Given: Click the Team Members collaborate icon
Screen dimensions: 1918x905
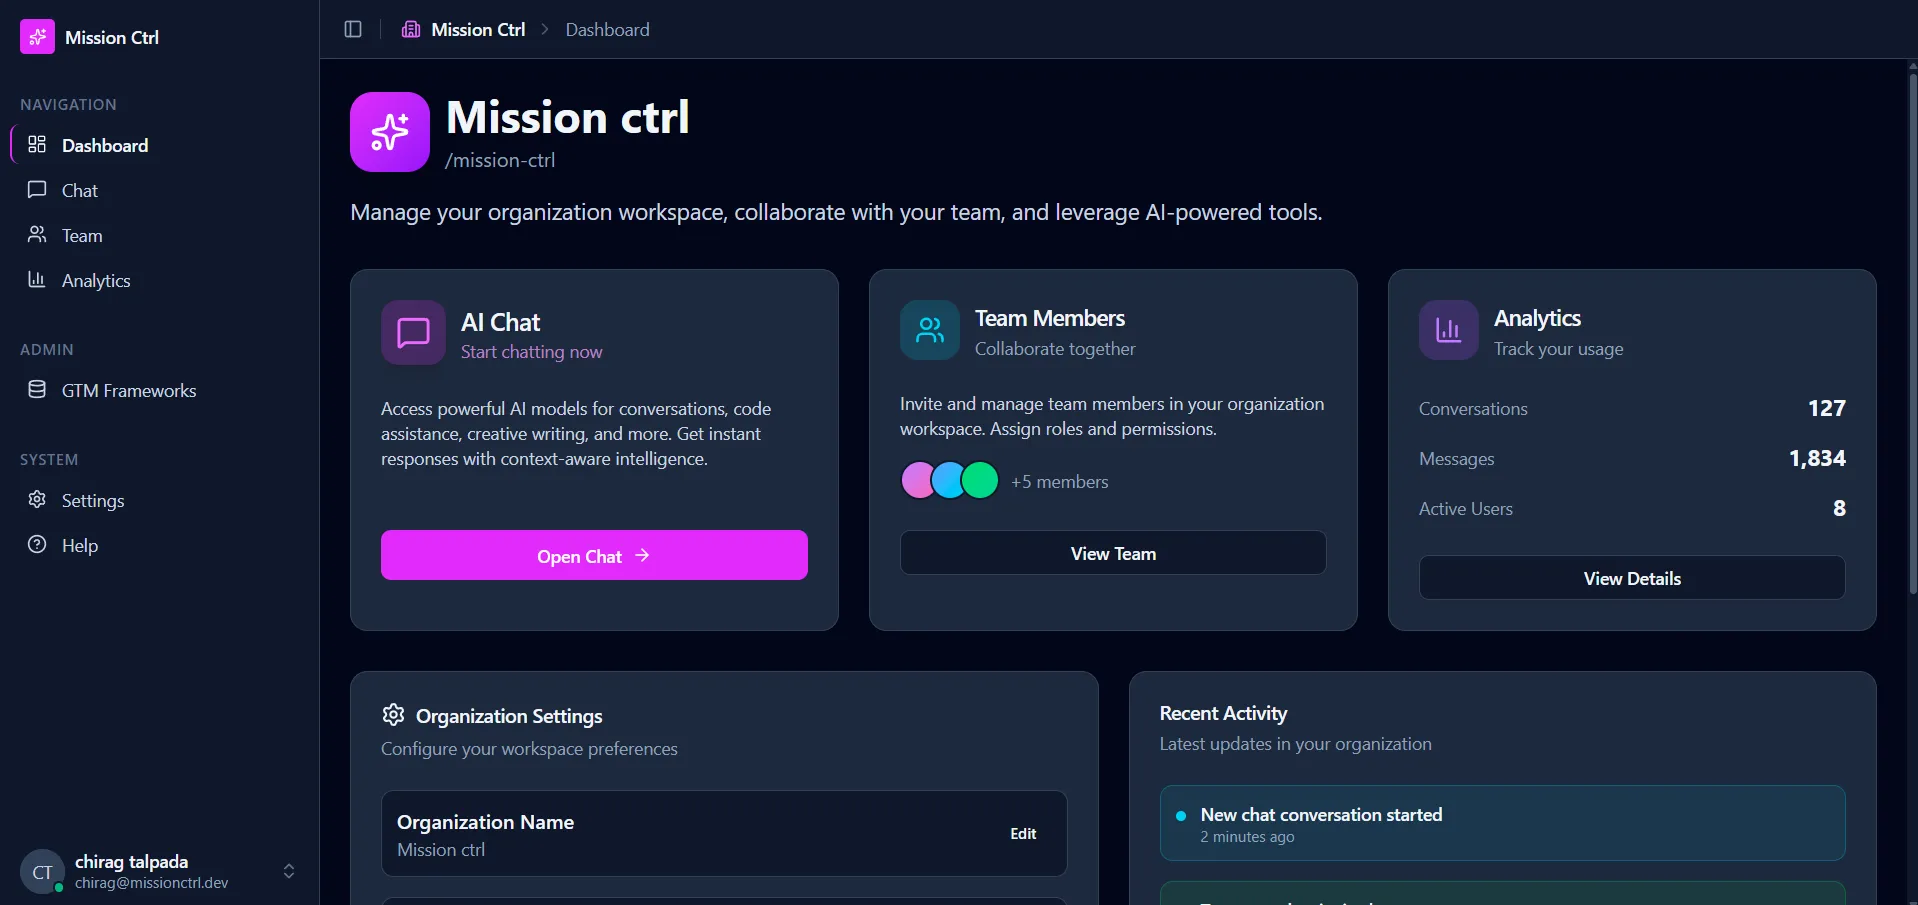Looking at the screenshot, I should 929,330.
